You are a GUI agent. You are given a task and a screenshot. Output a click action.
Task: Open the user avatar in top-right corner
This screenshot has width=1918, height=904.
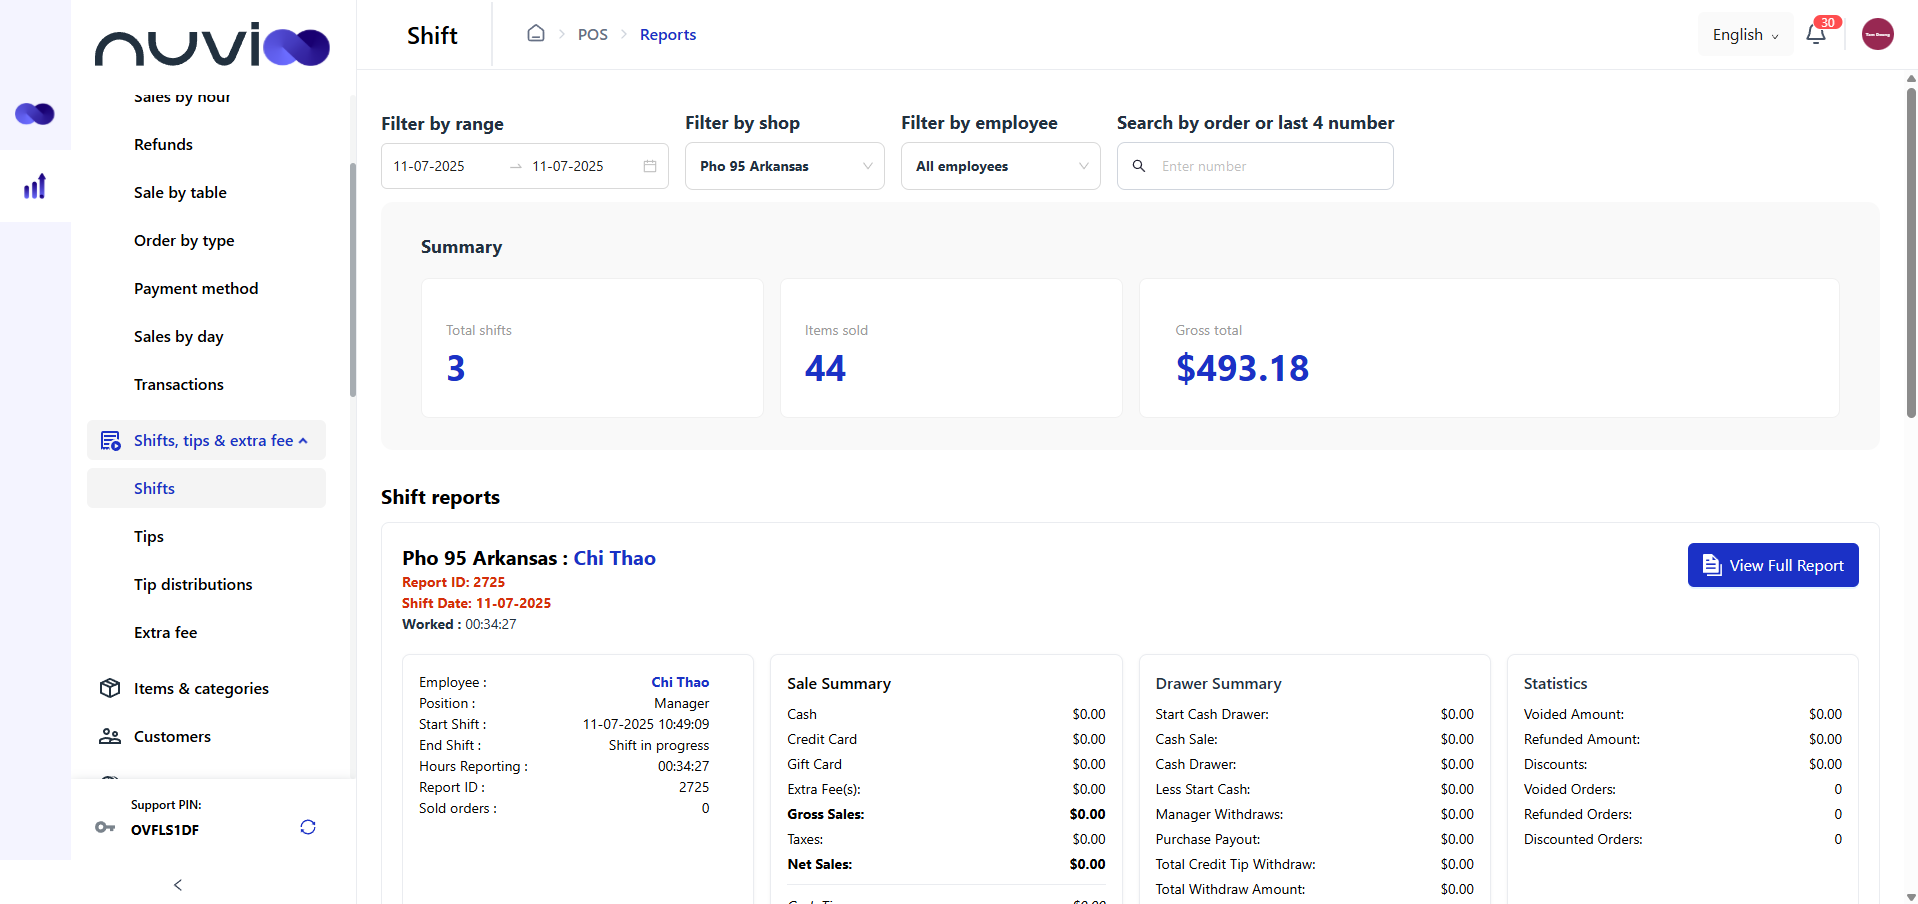(x=1877, y=33)
